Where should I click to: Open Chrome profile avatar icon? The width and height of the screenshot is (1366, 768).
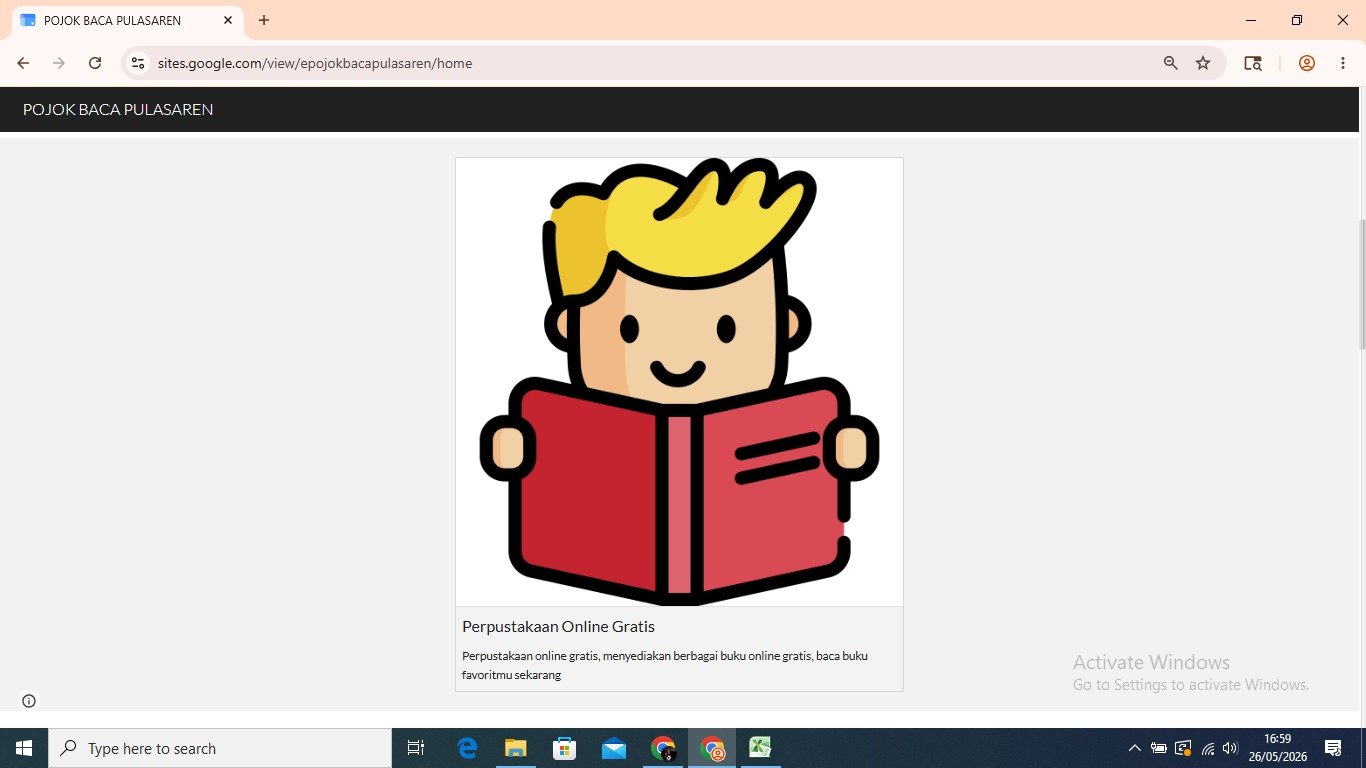[x=1307, y=63]
